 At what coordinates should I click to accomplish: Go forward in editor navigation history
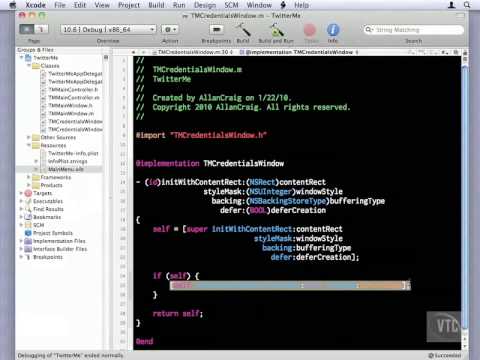(x=144, y=52)
